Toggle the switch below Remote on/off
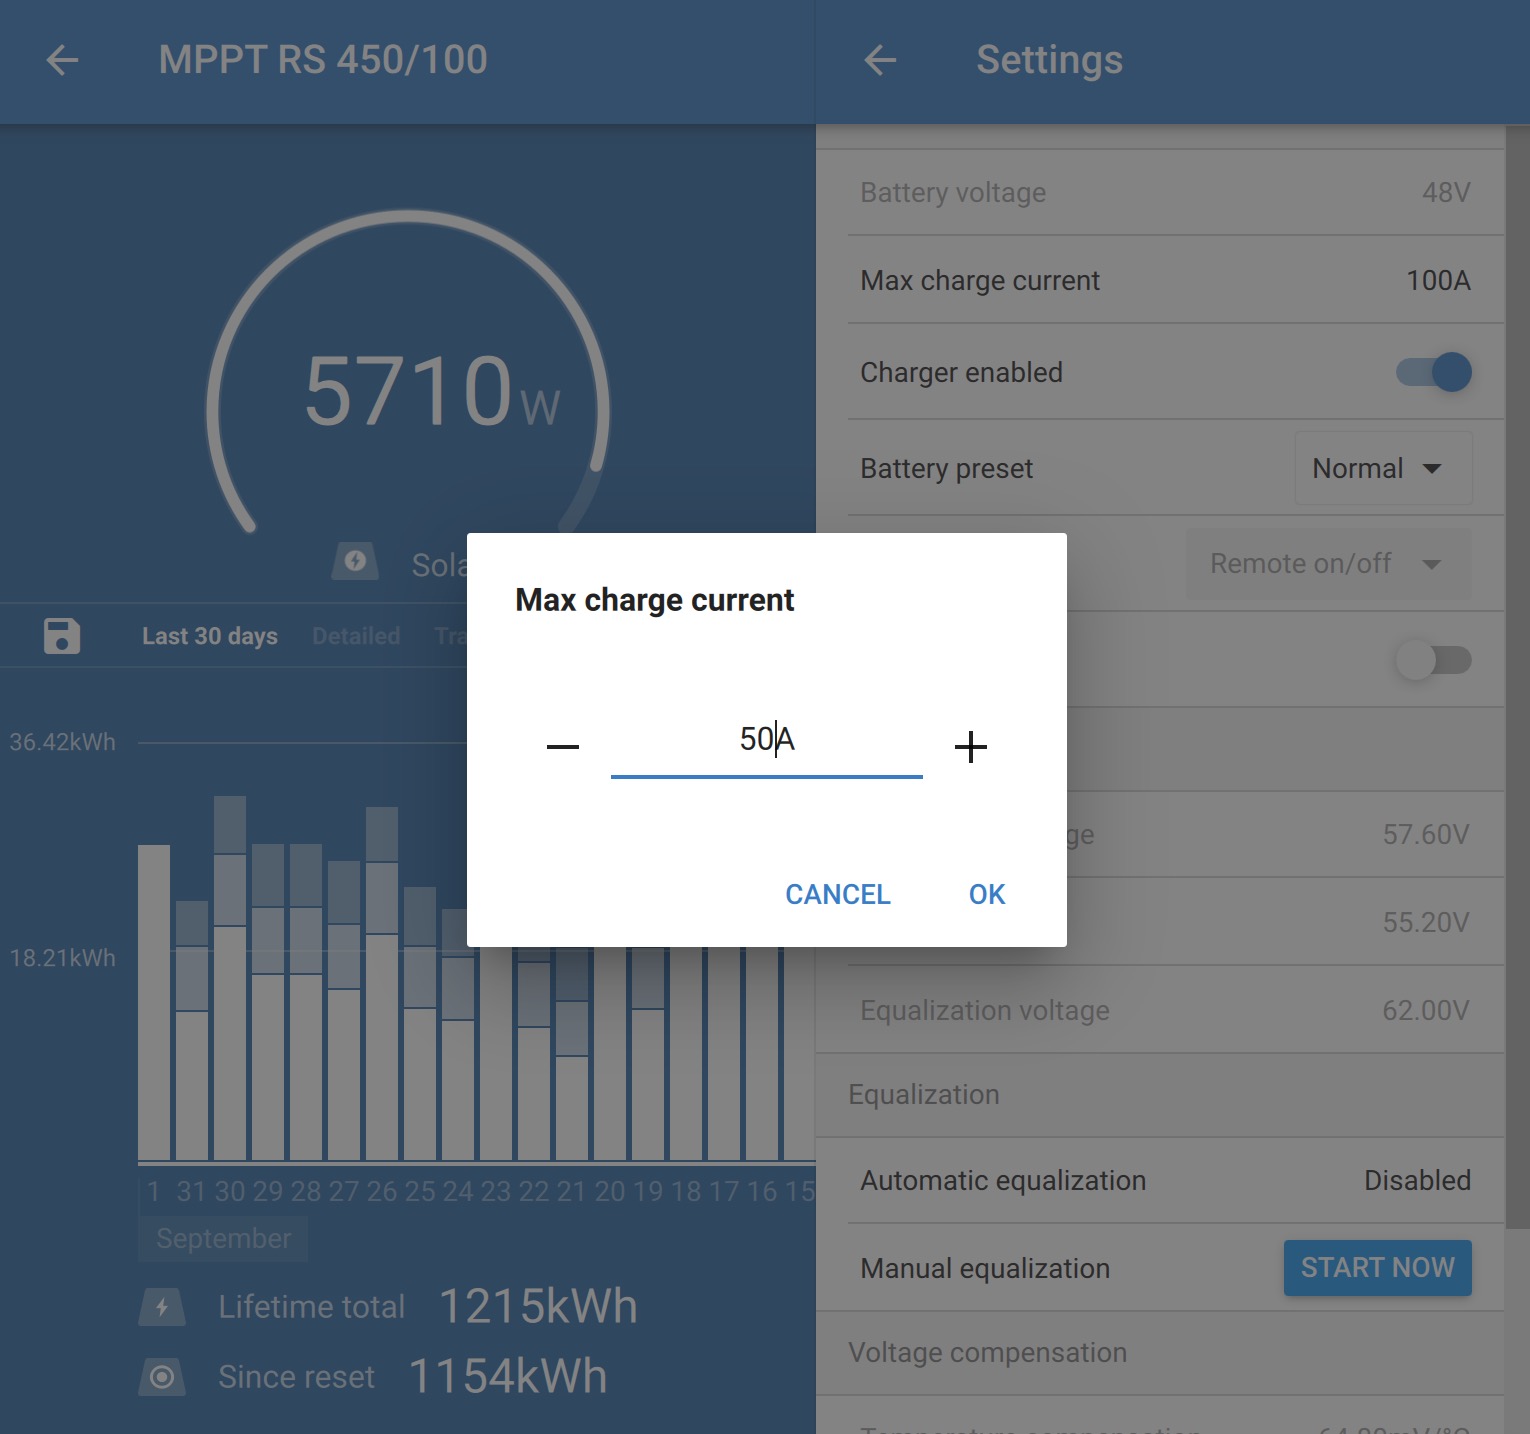The width and height of the screenshot is (1530, 1434). pos(1433,660)
